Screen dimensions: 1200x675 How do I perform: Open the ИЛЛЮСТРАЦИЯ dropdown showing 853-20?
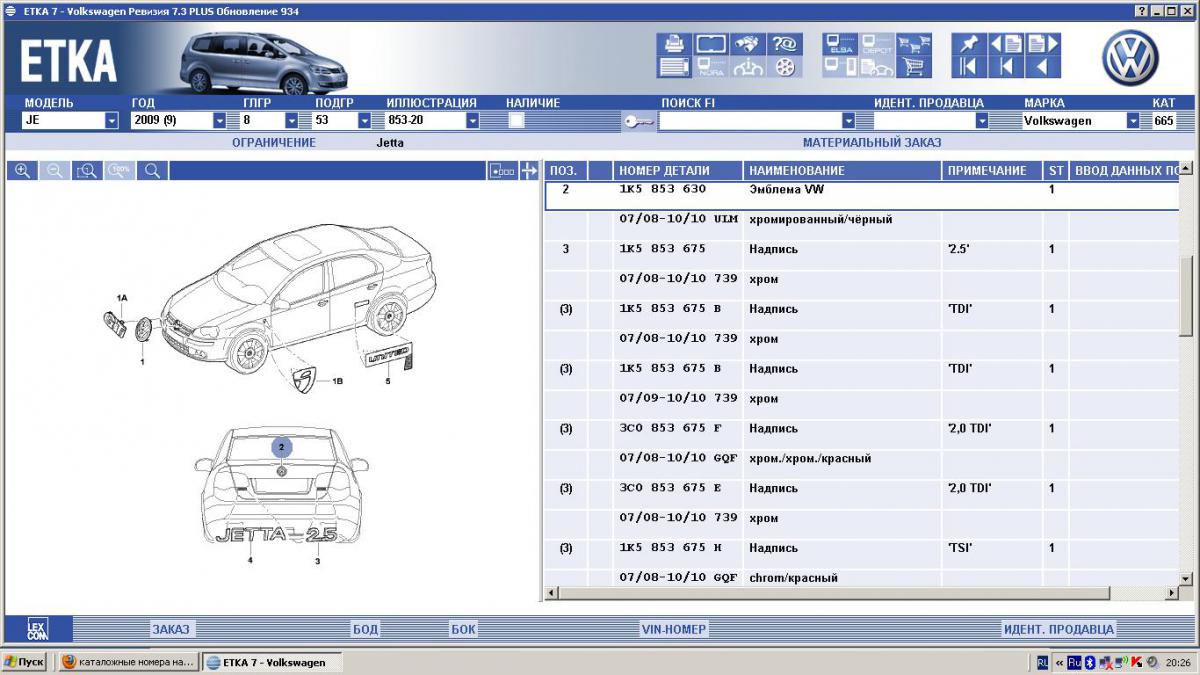[472, 121]
